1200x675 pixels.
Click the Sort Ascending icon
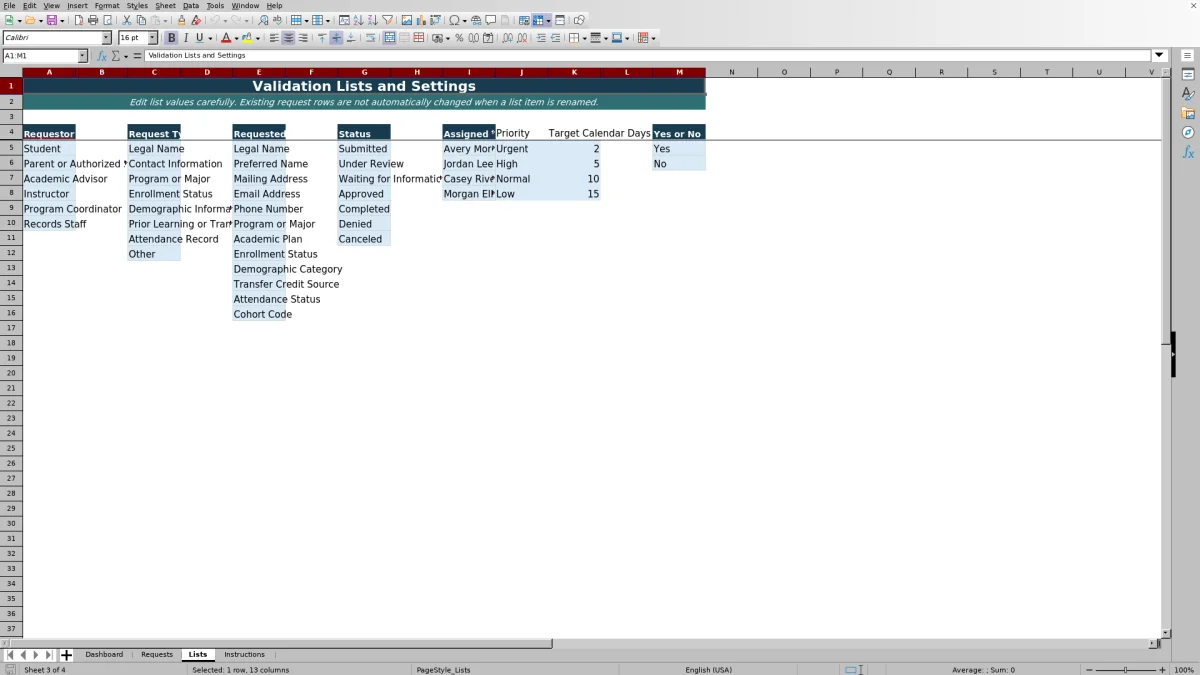358,20
